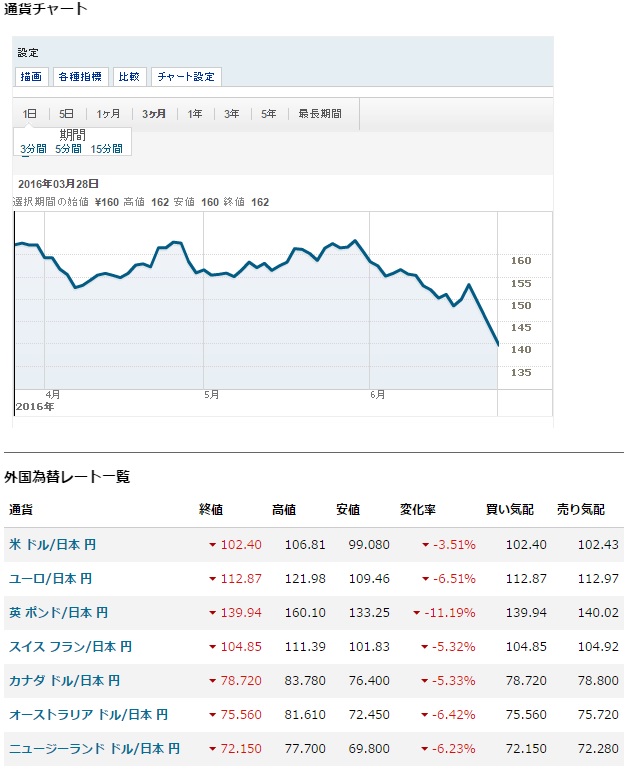Screen dimensions: 630x771
Task: Open the スイスフラン/日本円 currency pair
Action: point(70,646)
